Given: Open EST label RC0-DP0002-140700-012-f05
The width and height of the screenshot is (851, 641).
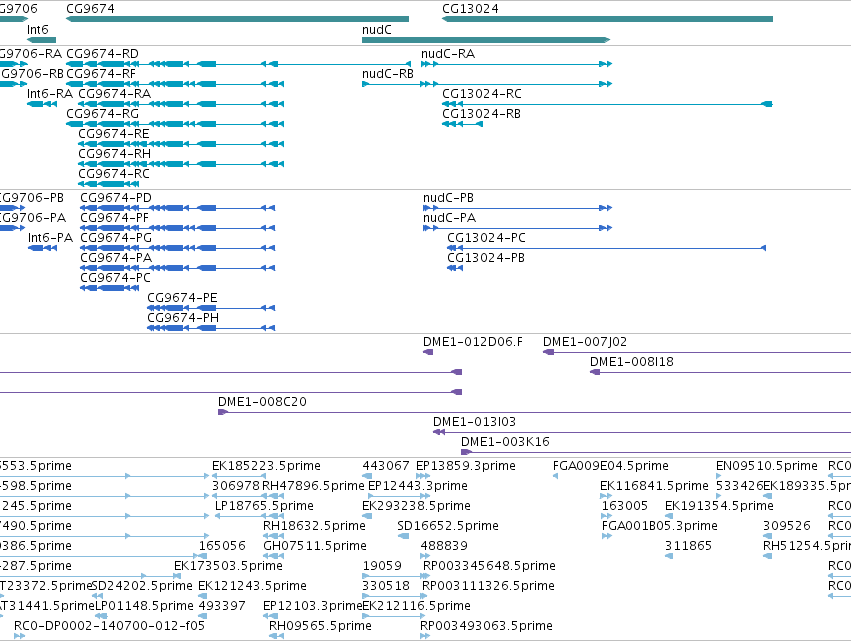Looking at the screenshot, I should 109,627.
